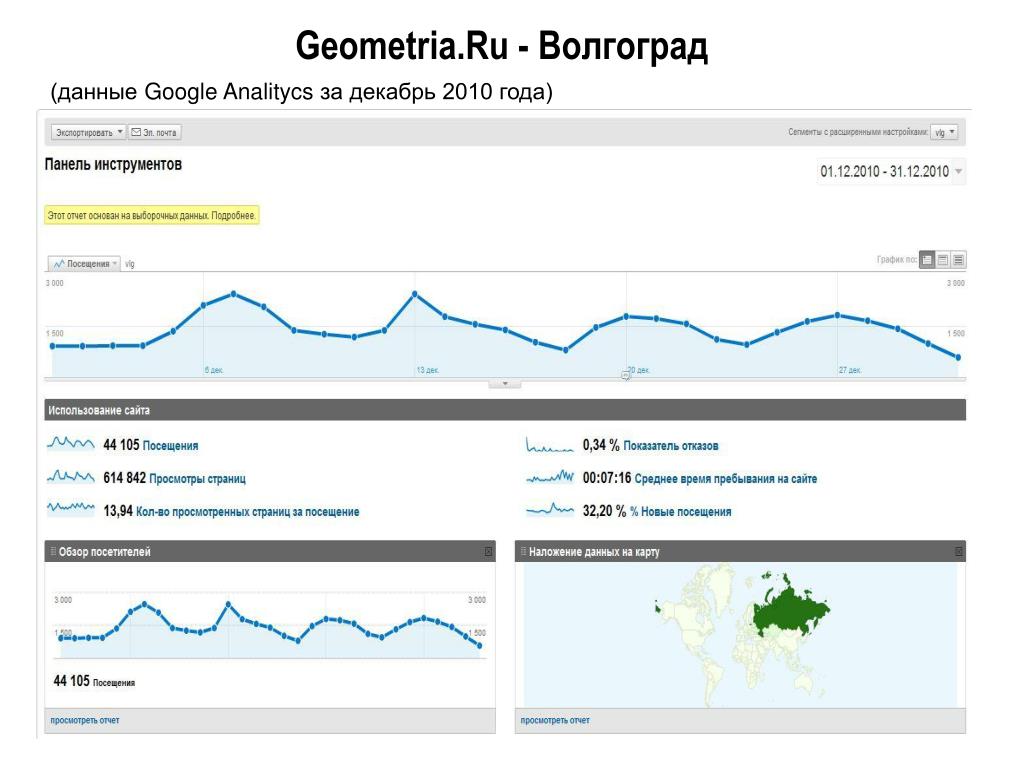The width and height of the screenshot is (1024, 768).
Task: Click Среднее время пребывания на сайте link
Action: tap(726, 479)
